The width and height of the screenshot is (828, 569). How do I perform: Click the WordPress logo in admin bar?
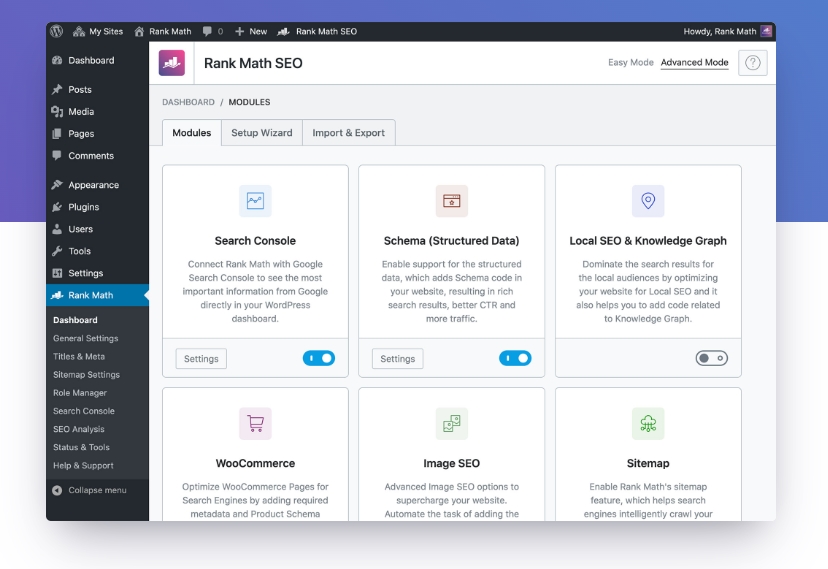click(x=57, y=32)
